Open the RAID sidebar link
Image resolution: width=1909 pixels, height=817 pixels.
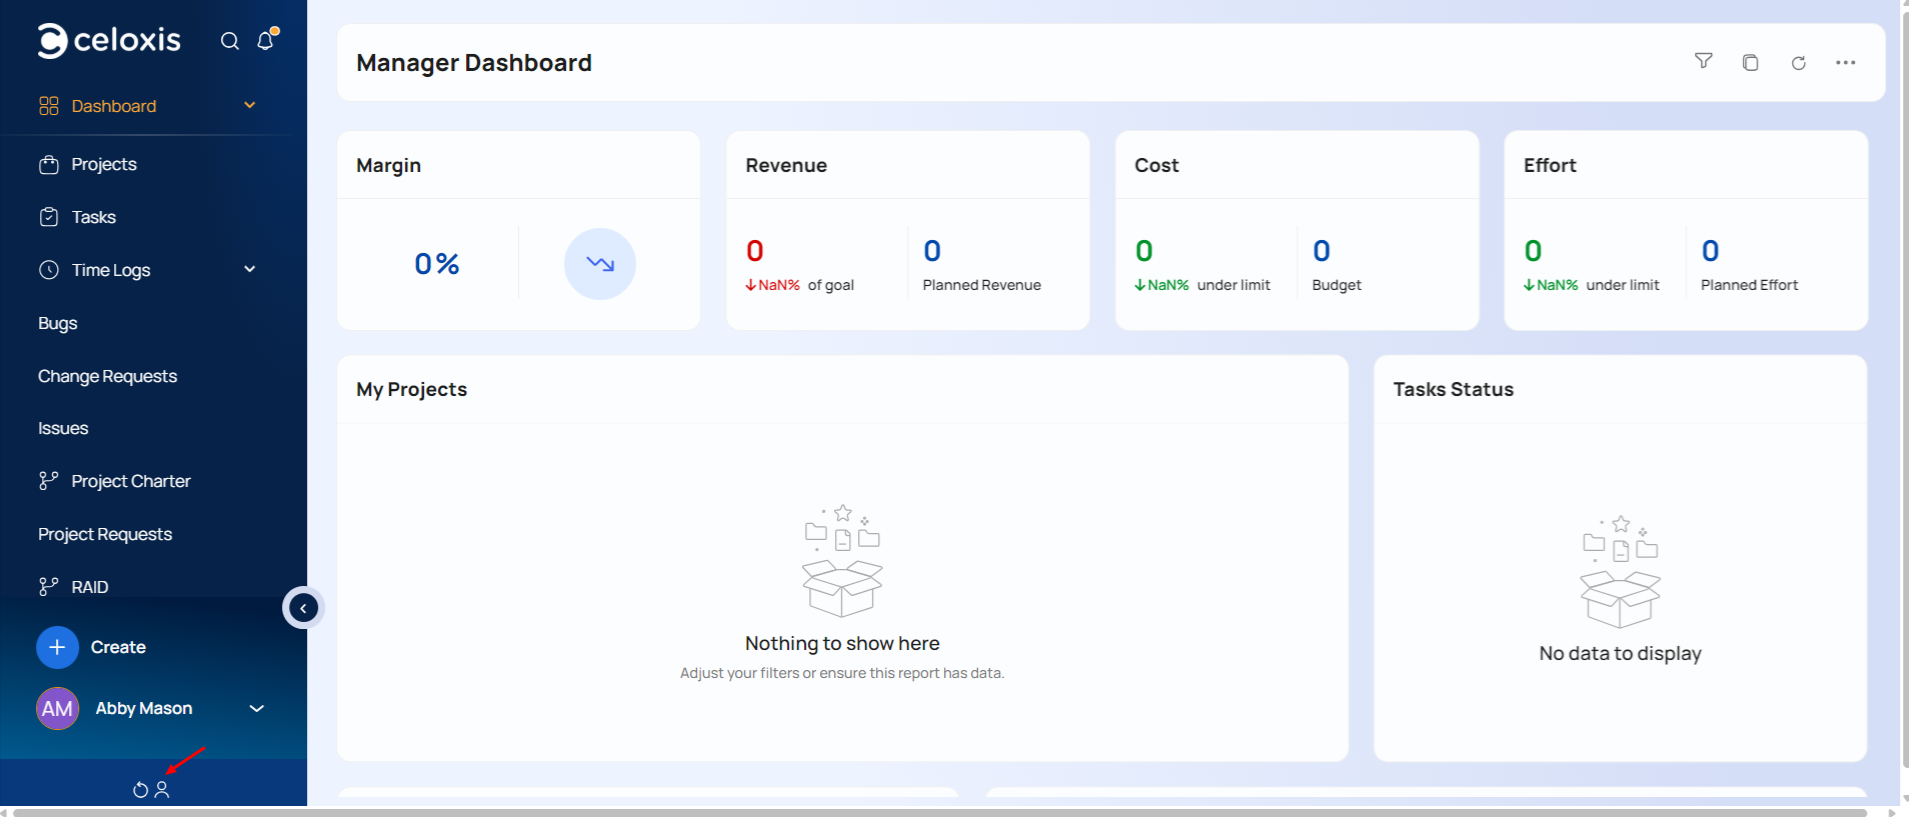pyautogui.click(x=89, y=587)
